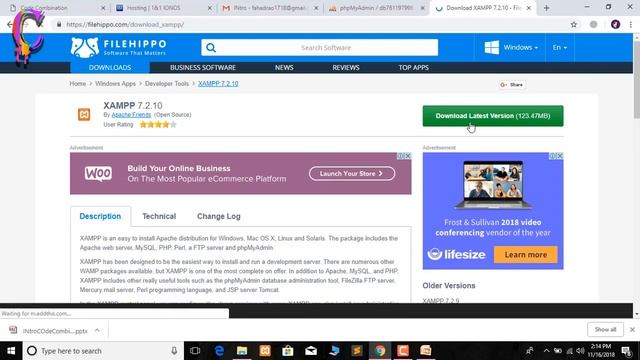Screen dimensions: 640x360
Task: Switch to the Technical tab
Action: pyautogui.click(x=159, y=216)
